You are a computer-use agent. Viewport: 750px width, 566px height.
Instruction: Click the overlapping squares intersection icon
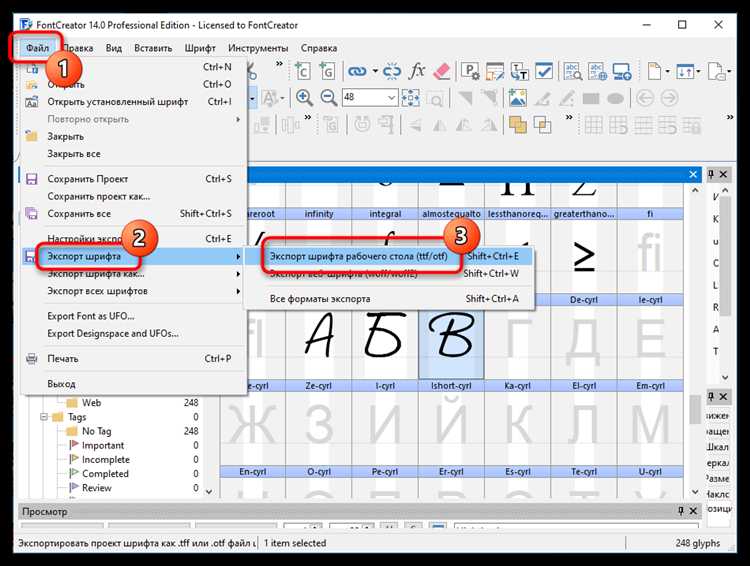click(x=542, y=125)
